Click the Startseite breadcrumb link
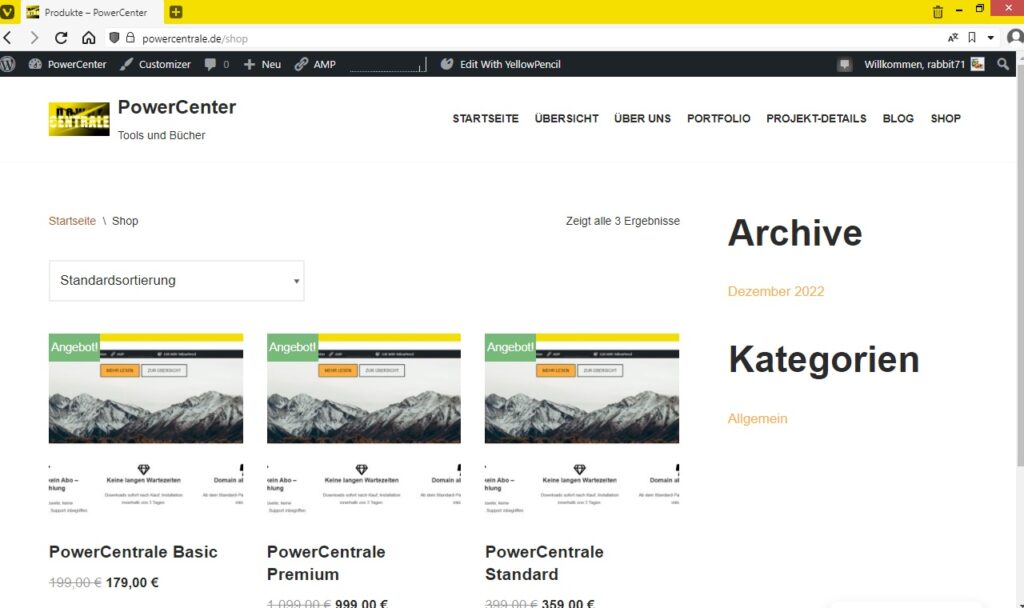Screen dimensions: 1024x608 pyautogui.click(x=72, y=221)
